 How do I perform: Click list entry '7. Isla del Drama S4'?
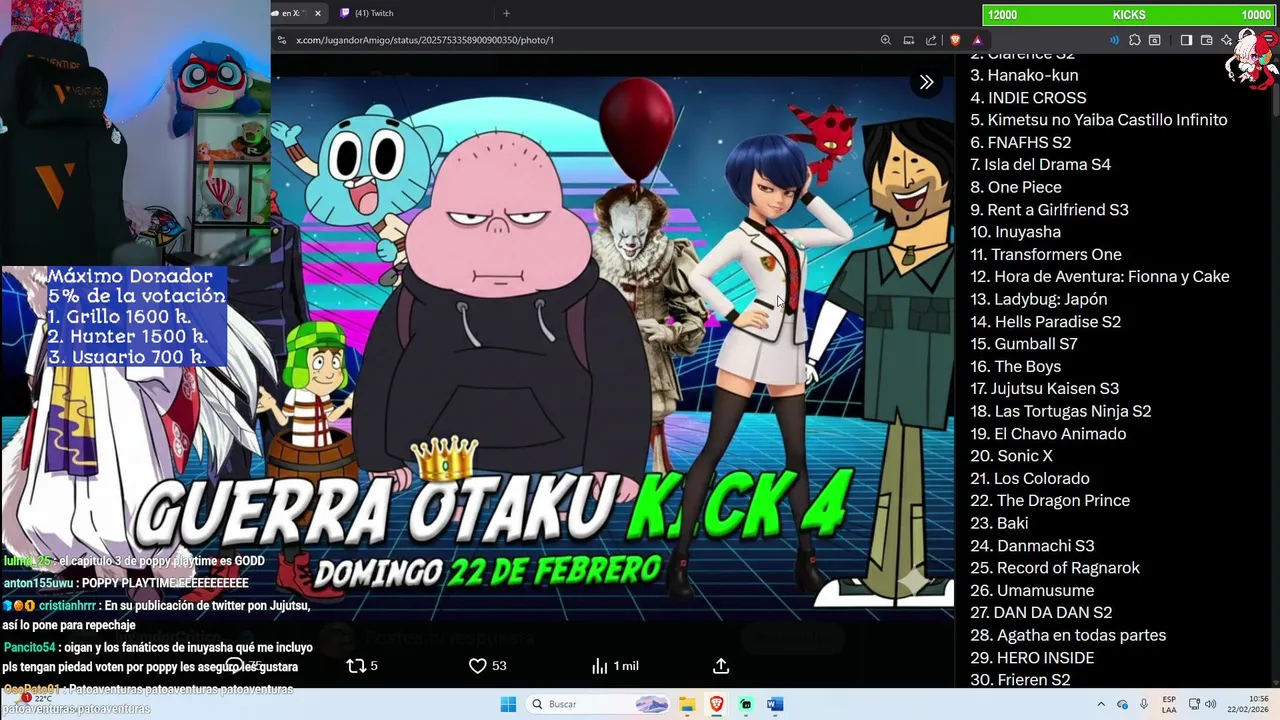point(1041,164)
